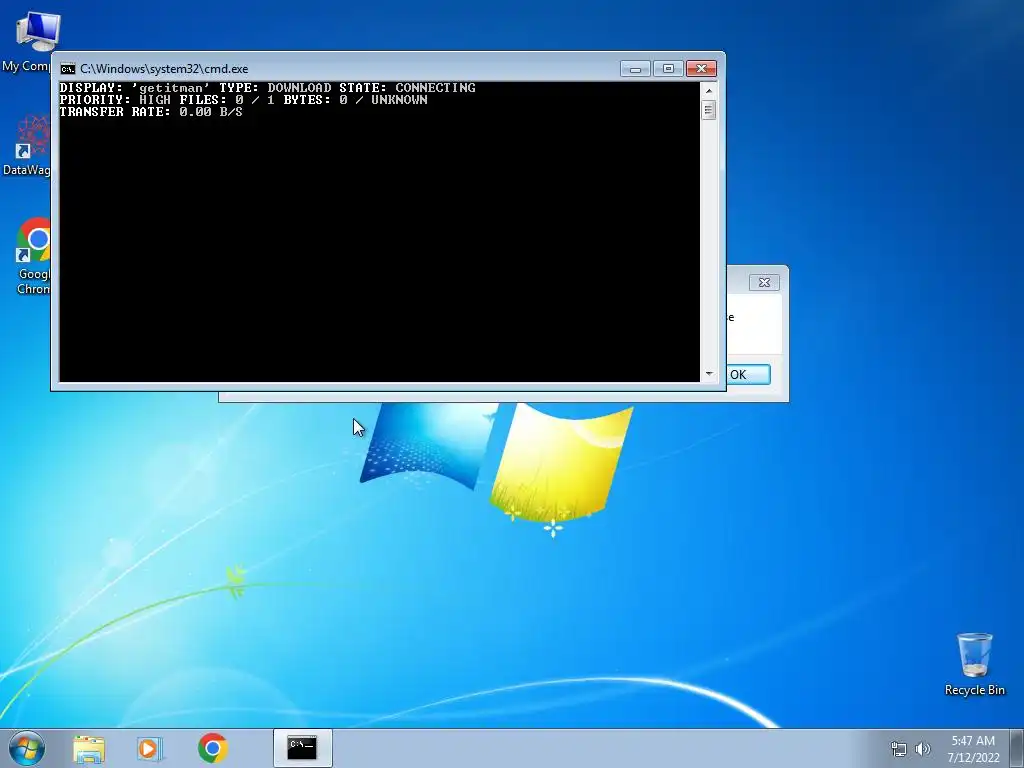Minimize the cmd.exe window
This screenshot has height=768, width=1024.
635,69
